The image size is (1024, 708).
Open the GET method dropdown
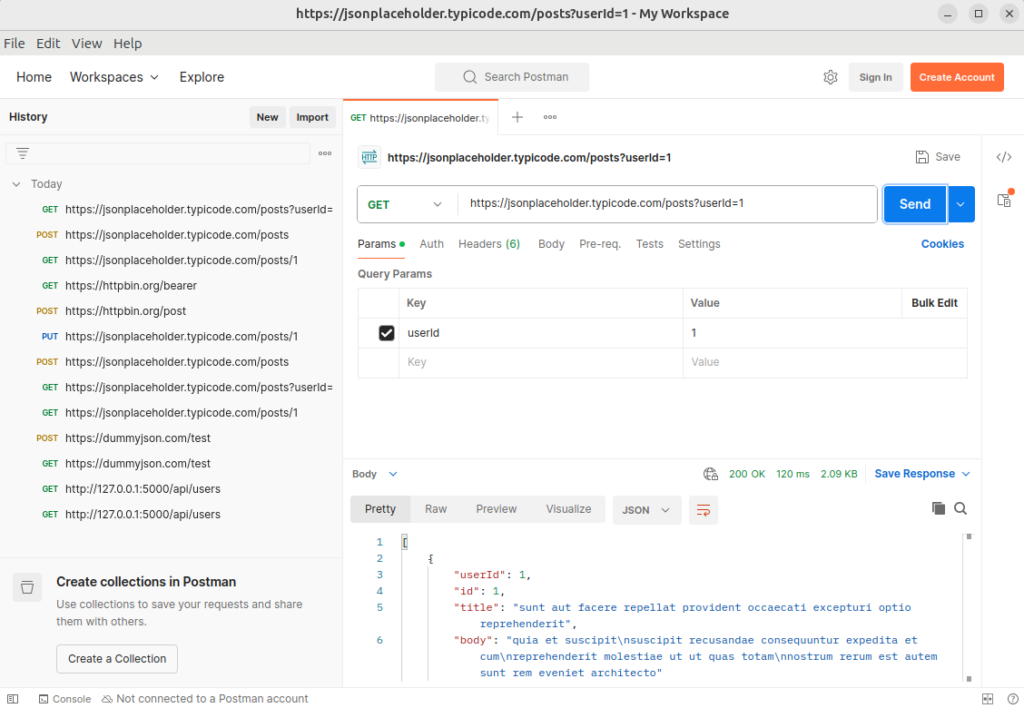pyautogui.click(x=405, y=204)
